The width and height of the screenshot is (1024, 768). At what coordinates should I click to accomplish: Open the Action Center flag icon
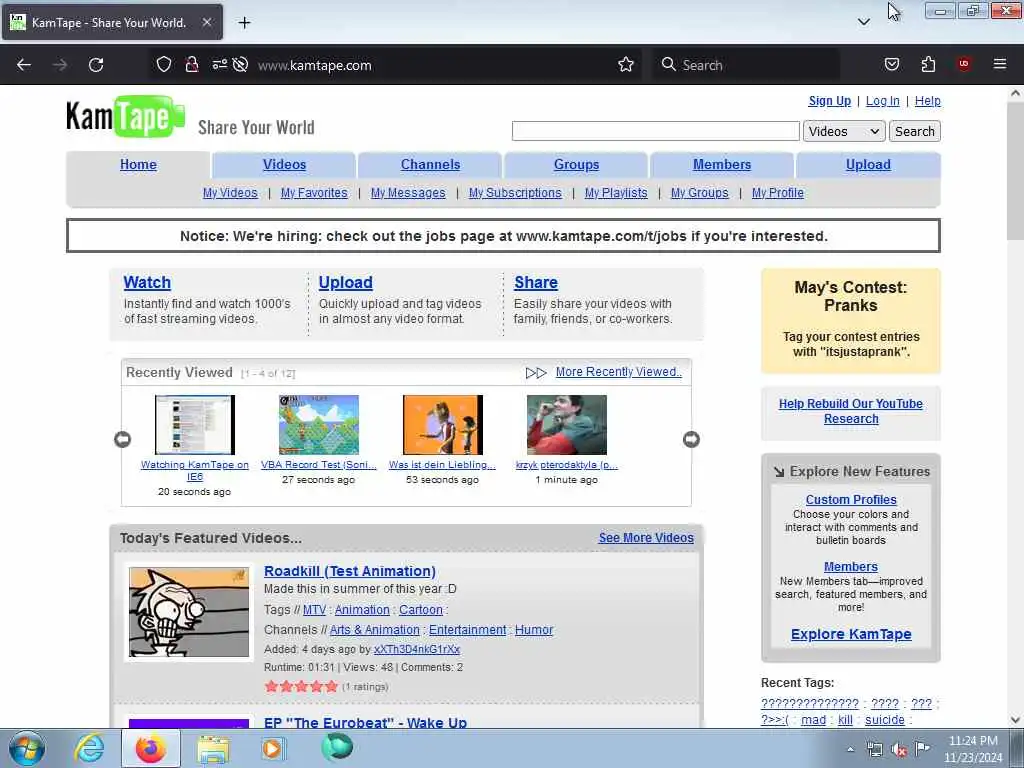pyautogui.click(x=922, y=749)
